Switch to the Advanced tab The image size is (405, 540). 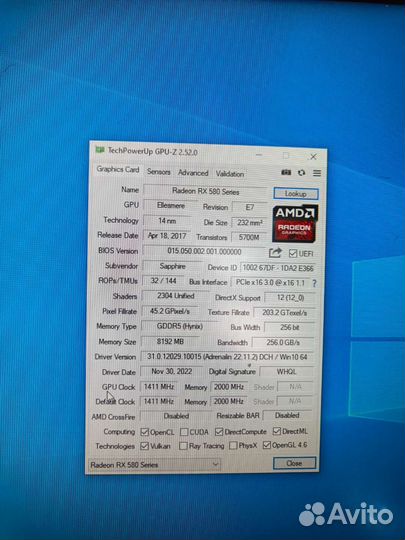pos(193,173)
